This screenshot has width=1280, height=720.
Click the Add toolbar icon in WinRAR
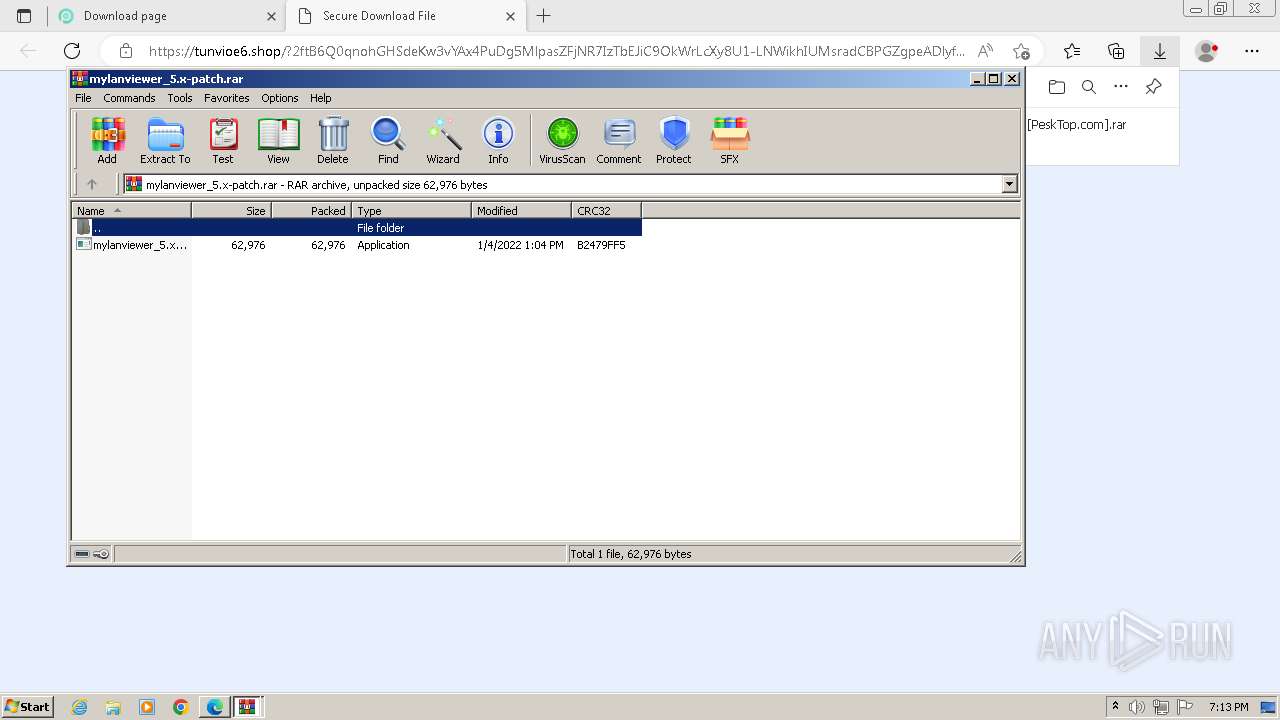[107, 141]
